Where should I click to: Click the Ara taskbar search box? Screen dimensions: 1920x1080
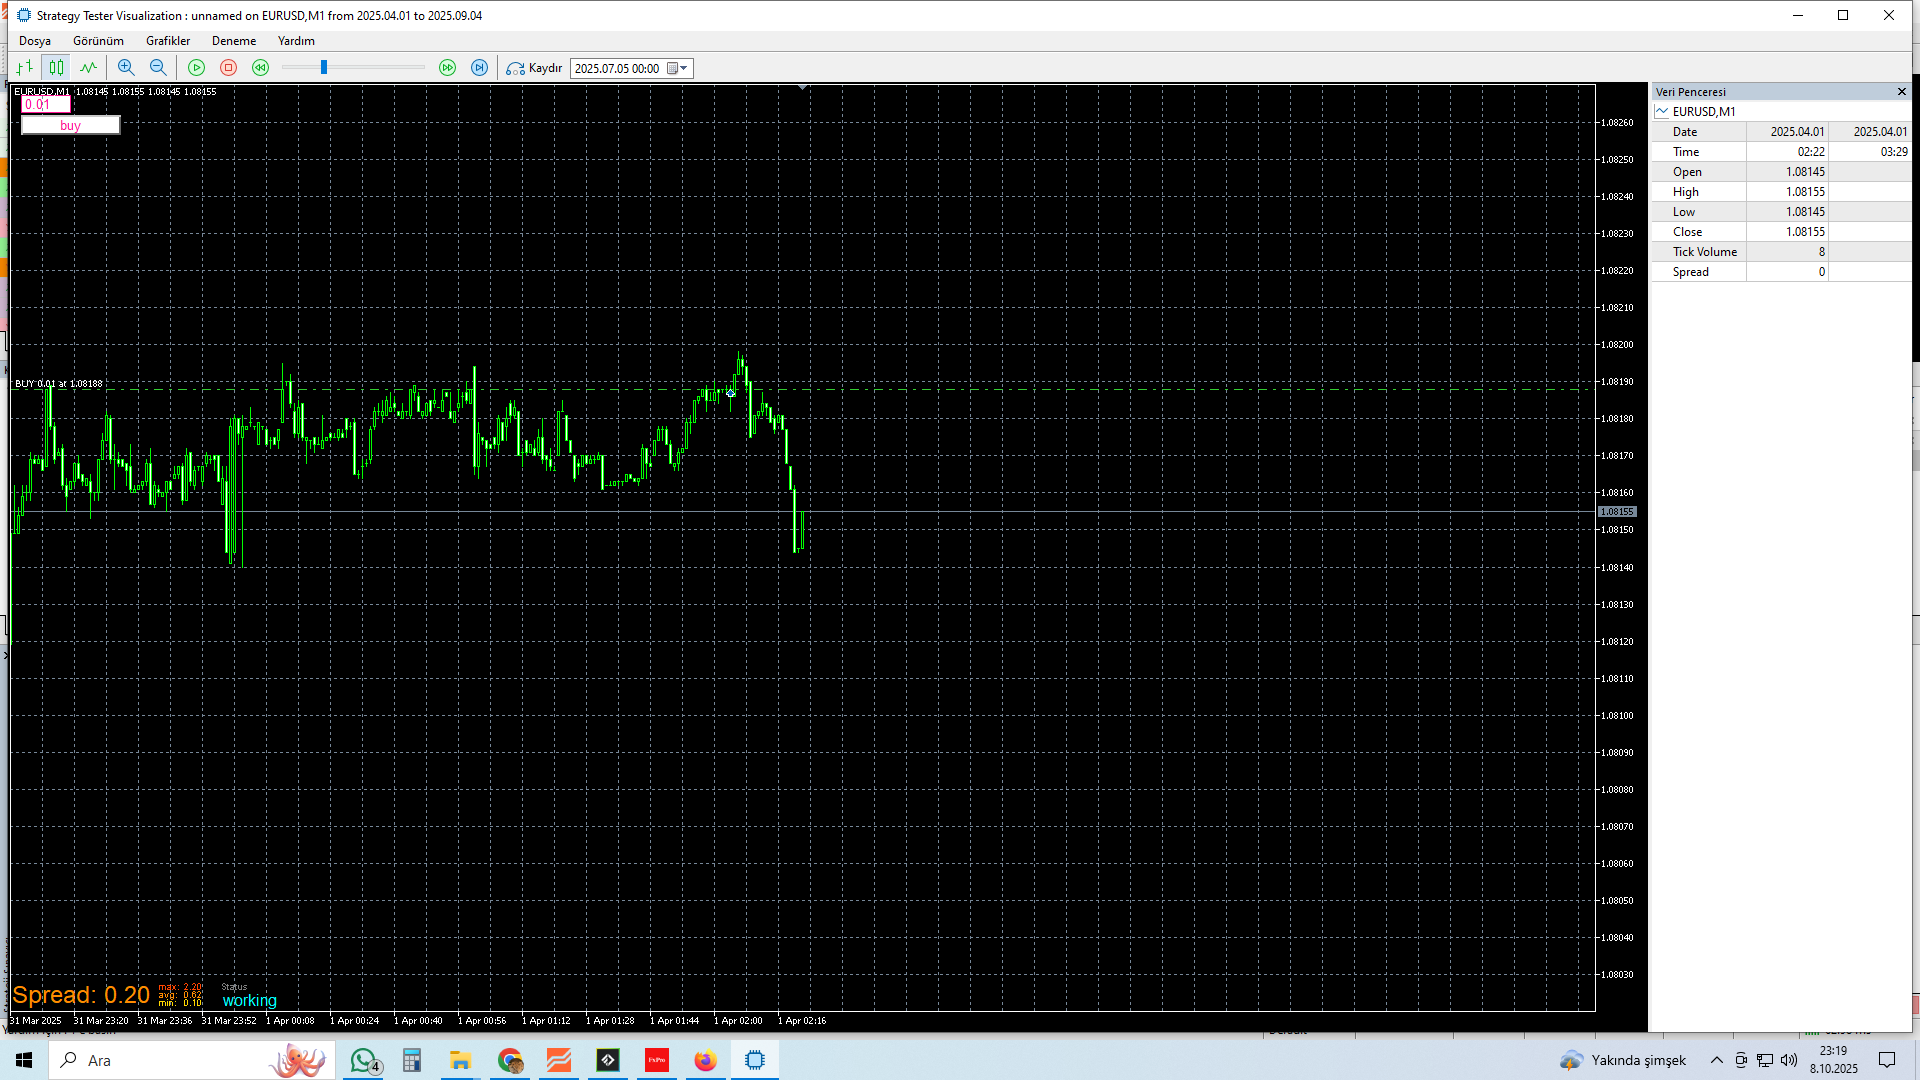[190, 1060]
